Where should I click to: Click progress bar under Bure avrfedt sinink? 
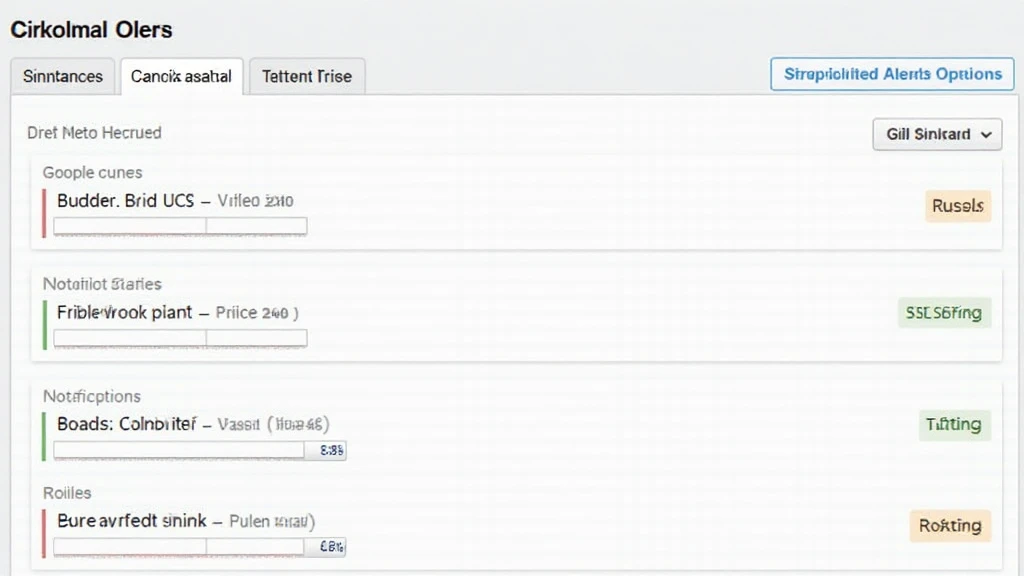point(180,547)
